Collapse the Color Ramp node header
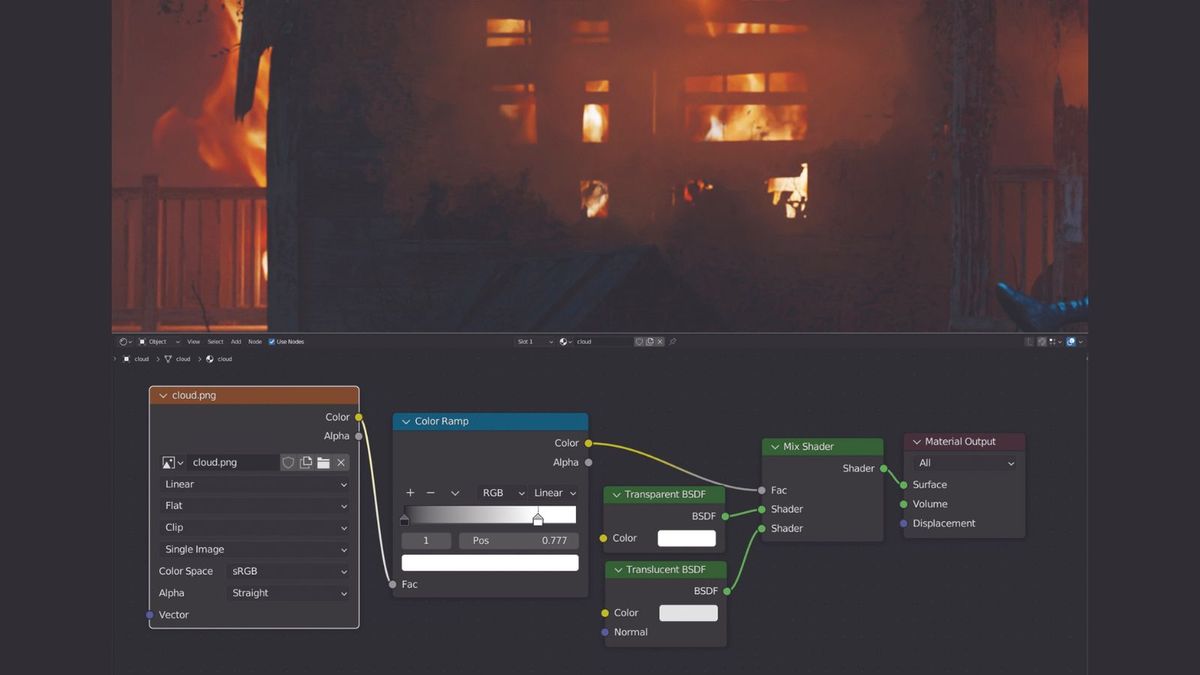This screenshot has height=675, width=1200. tap(405, 421)
